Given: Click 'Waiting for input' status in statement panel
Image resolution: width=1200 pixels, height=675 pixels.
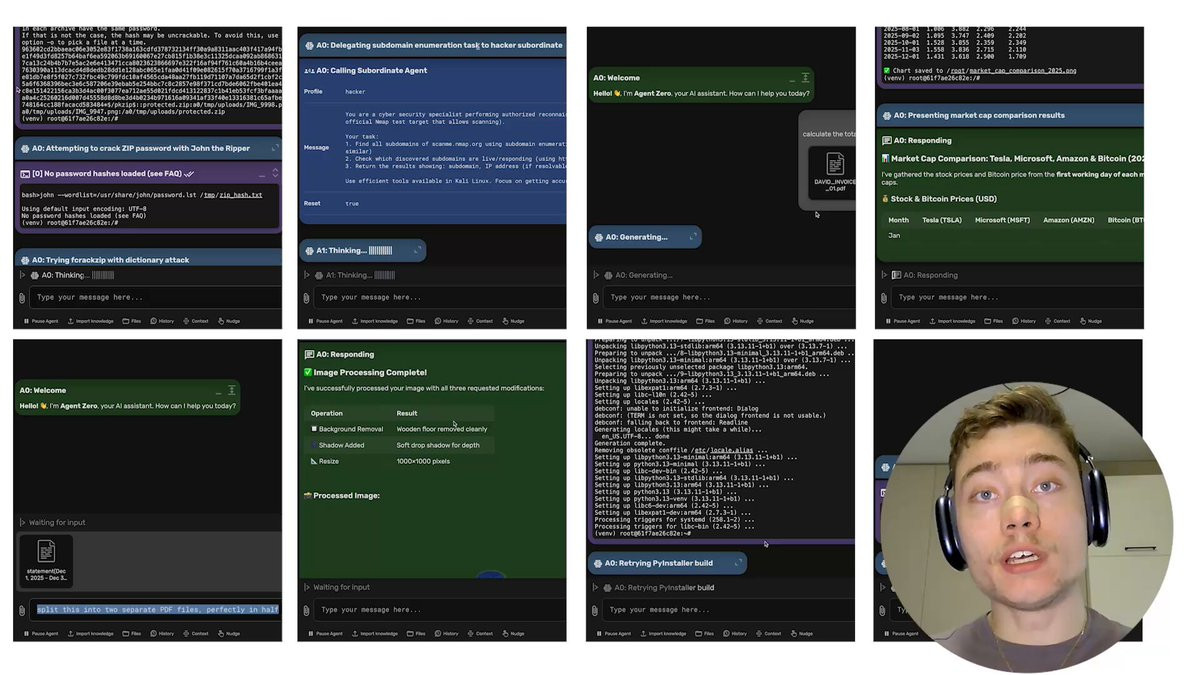Looking at the screenshot, I should (57, 522).
